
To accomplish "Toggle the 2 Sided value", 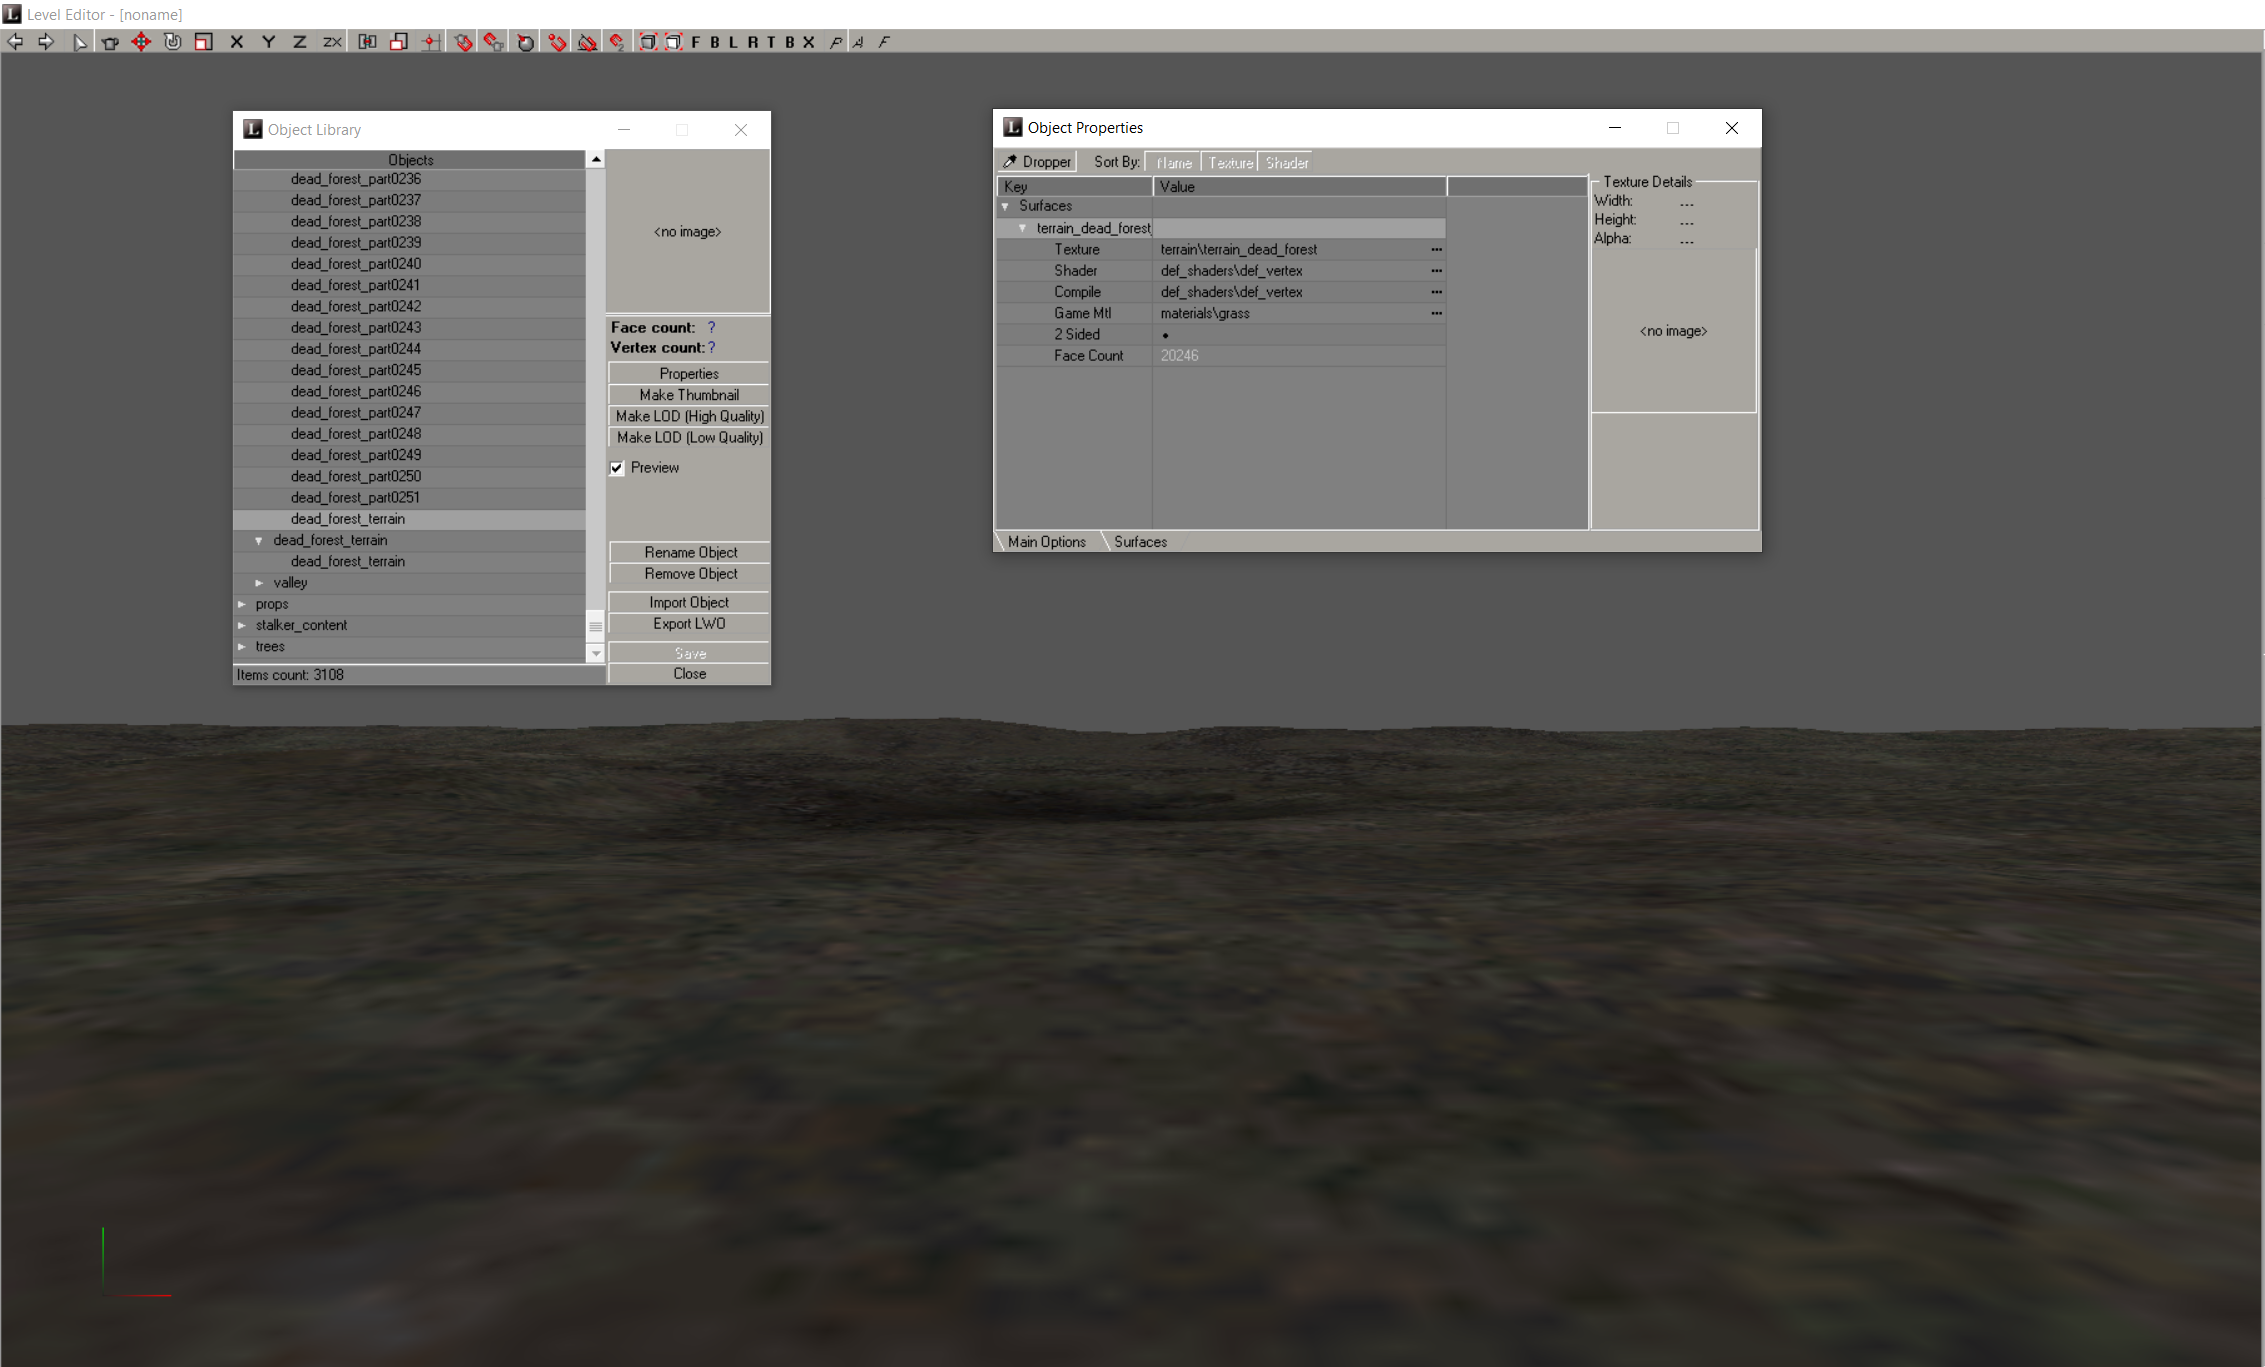I will click(1166, 335).
